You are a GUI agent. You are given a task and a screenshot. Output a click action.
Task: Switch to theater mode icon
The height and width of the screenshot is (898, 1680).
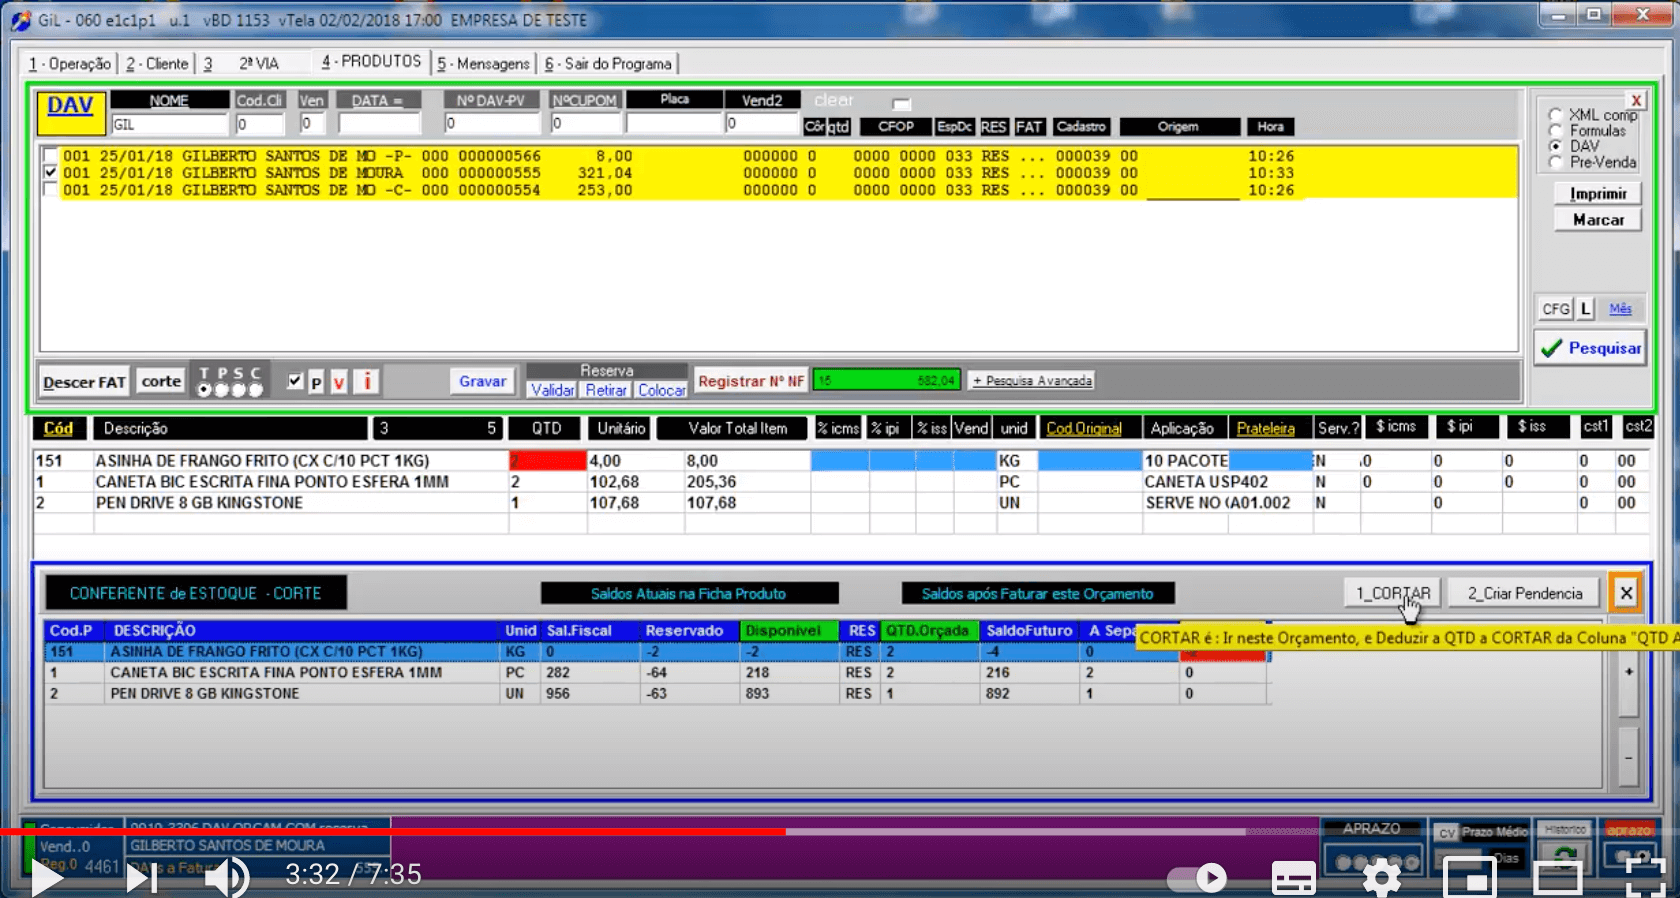point(1557,878)
